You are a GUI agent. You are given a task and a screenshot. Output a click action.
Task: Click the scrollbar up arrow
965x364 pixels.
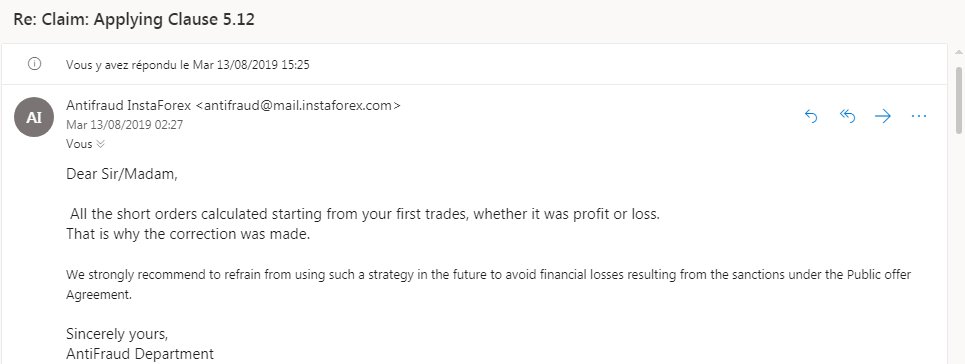pyautogui.click(x=959, y=54)
